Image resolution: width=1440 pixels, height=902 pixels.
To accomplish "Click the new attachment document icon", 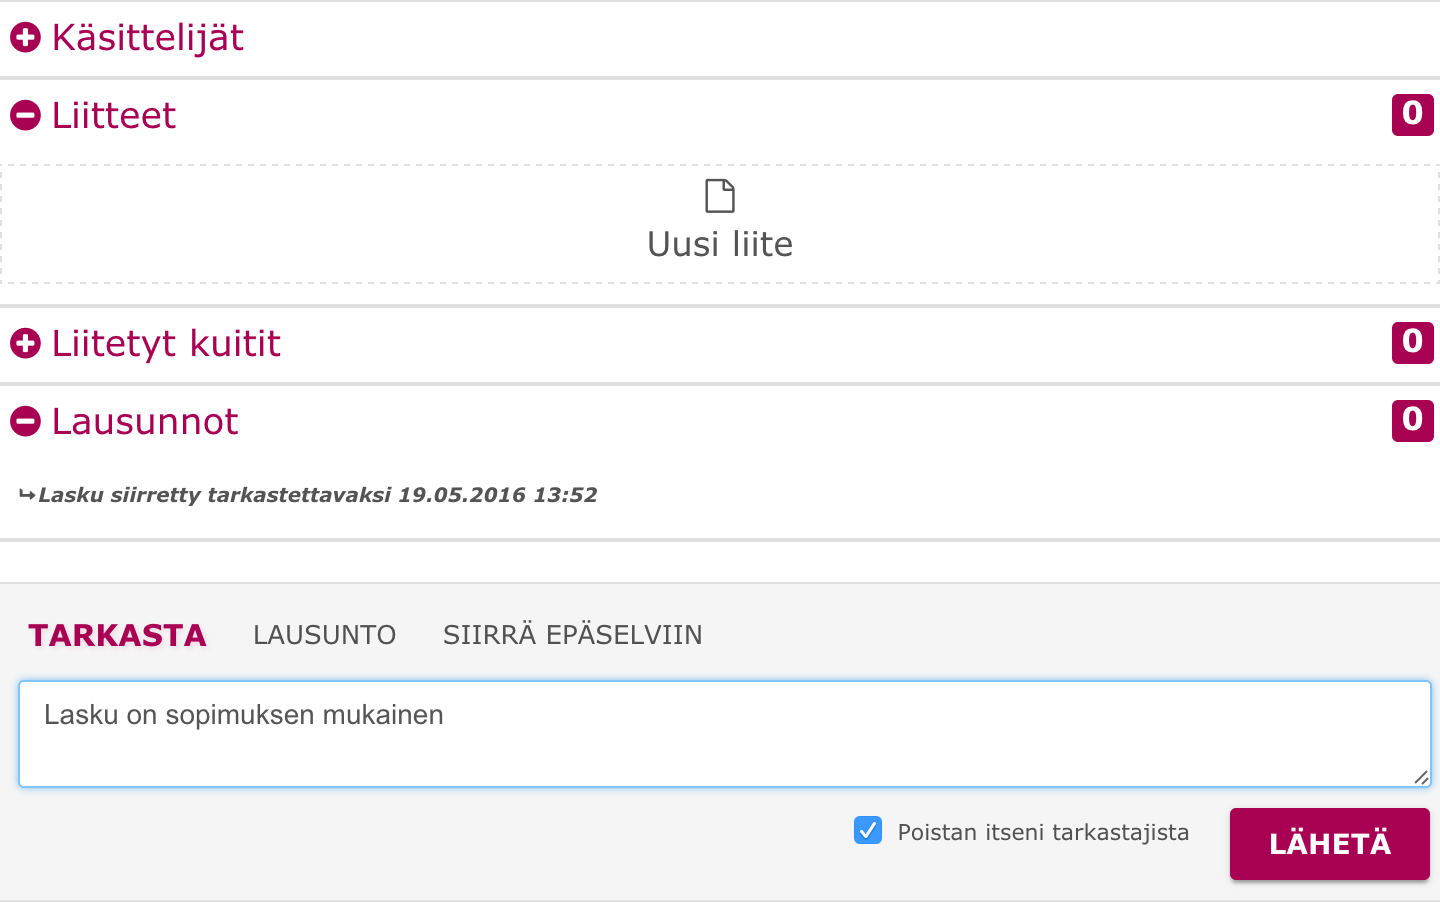I will point(720,196).
